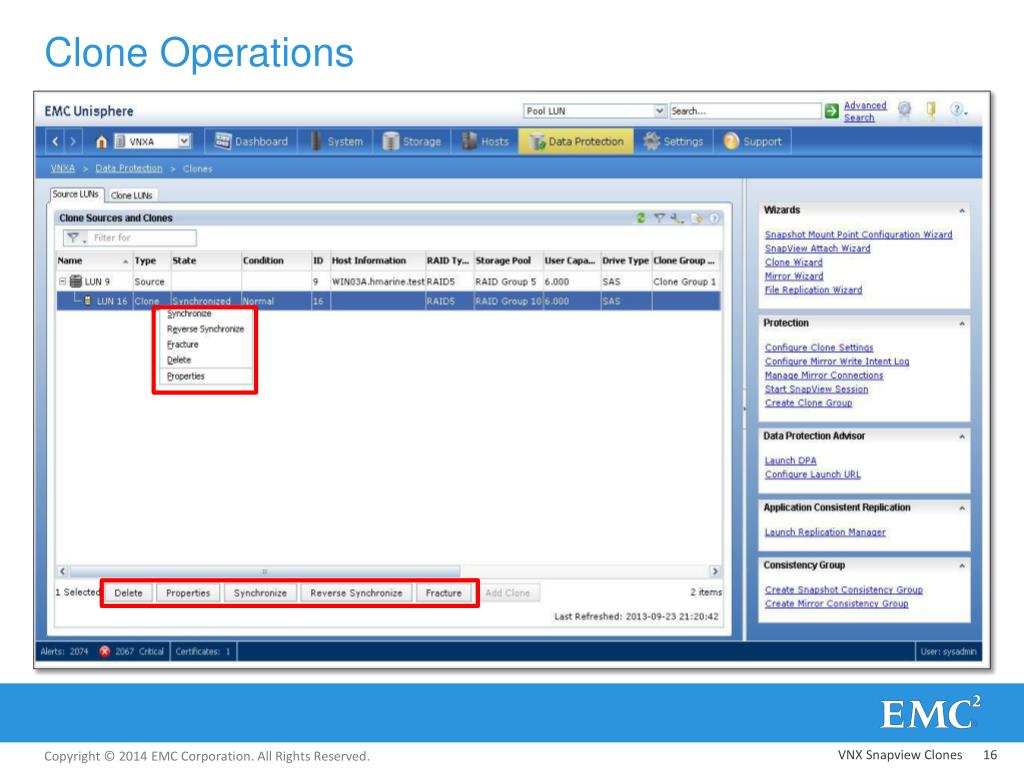
Task: Click the Reverse Synchronize button
Action: [x=356, y=593]
